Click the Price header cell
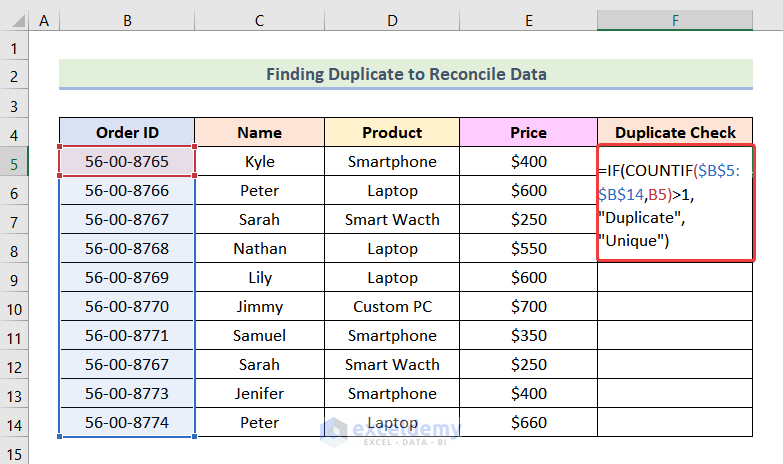 [528, 132]
